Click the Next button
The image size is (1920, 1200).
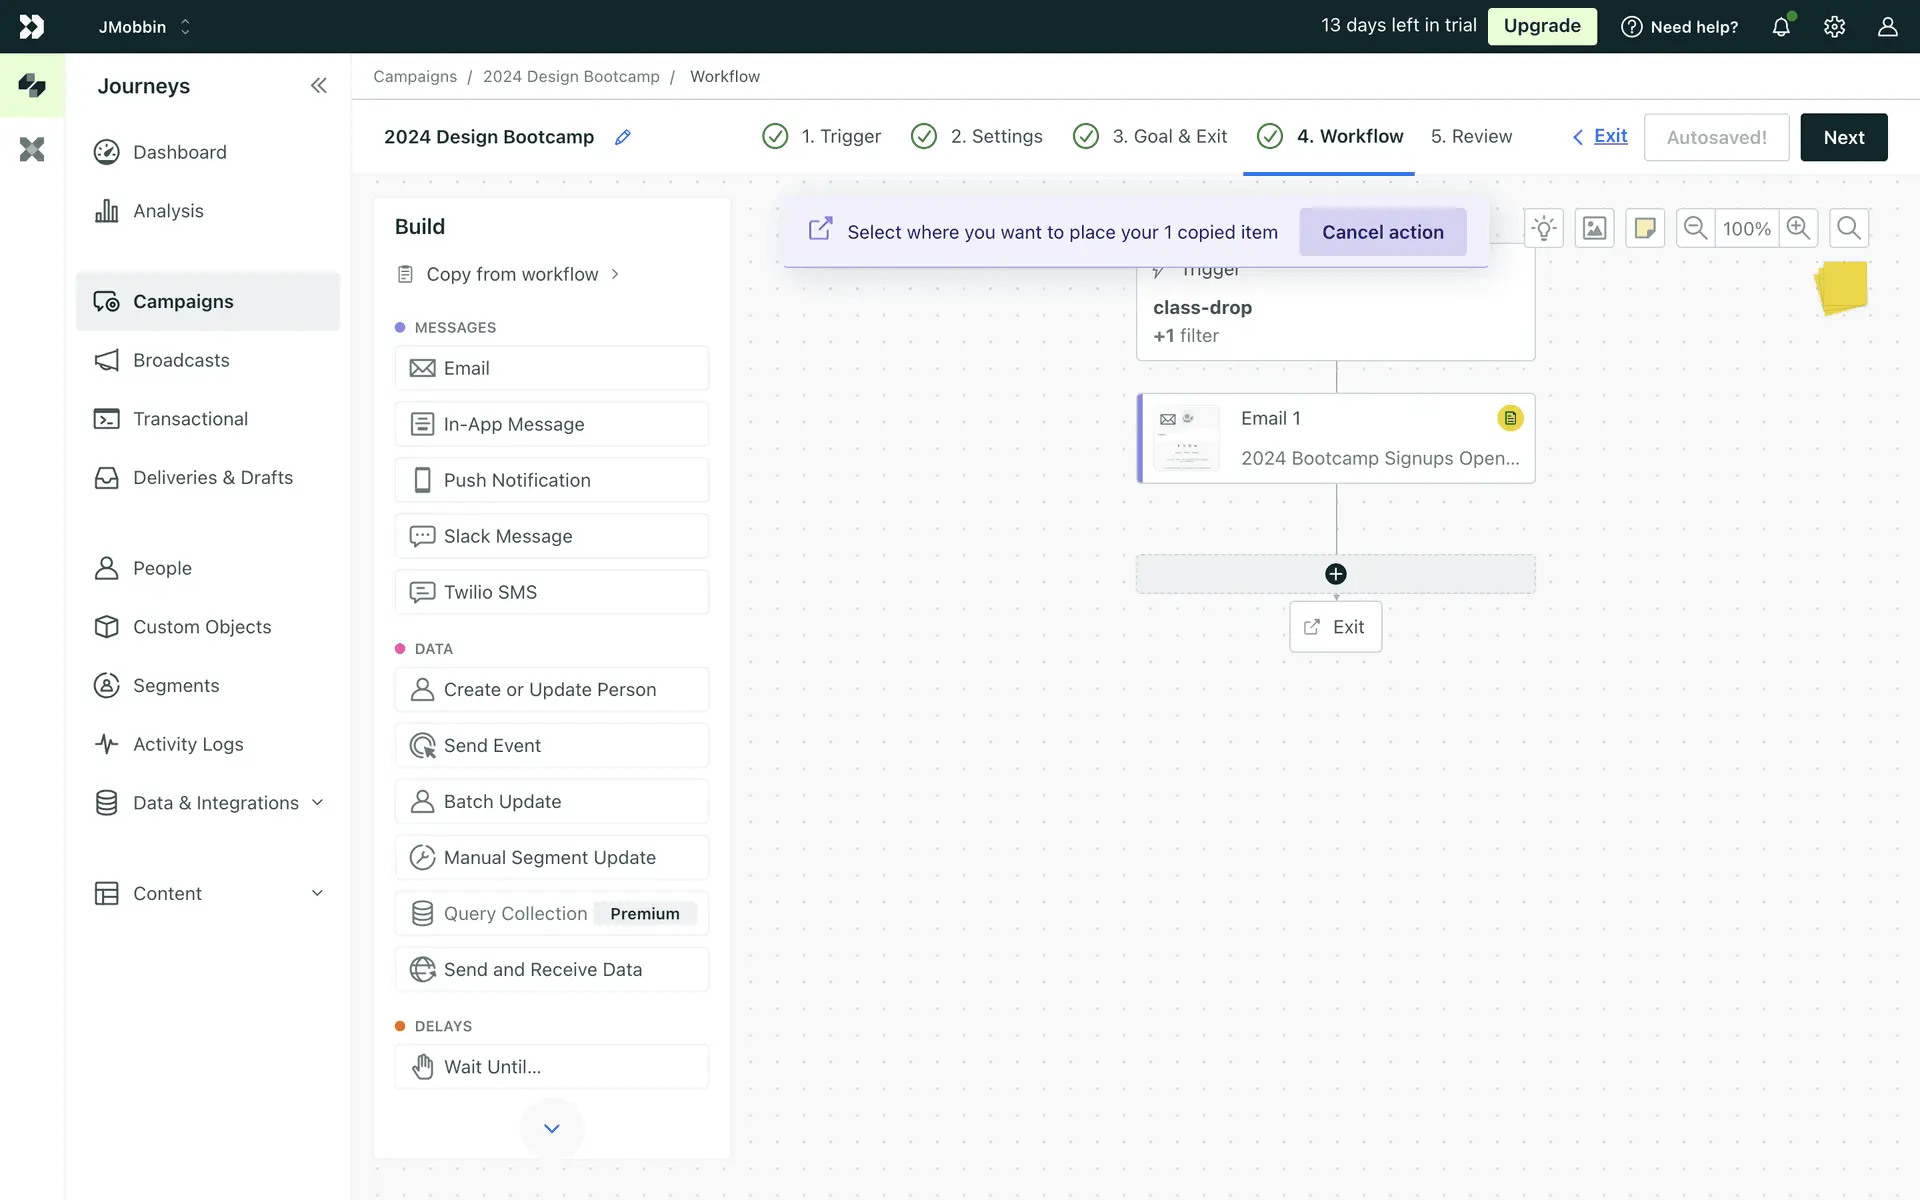click(x=1843, y=137)
